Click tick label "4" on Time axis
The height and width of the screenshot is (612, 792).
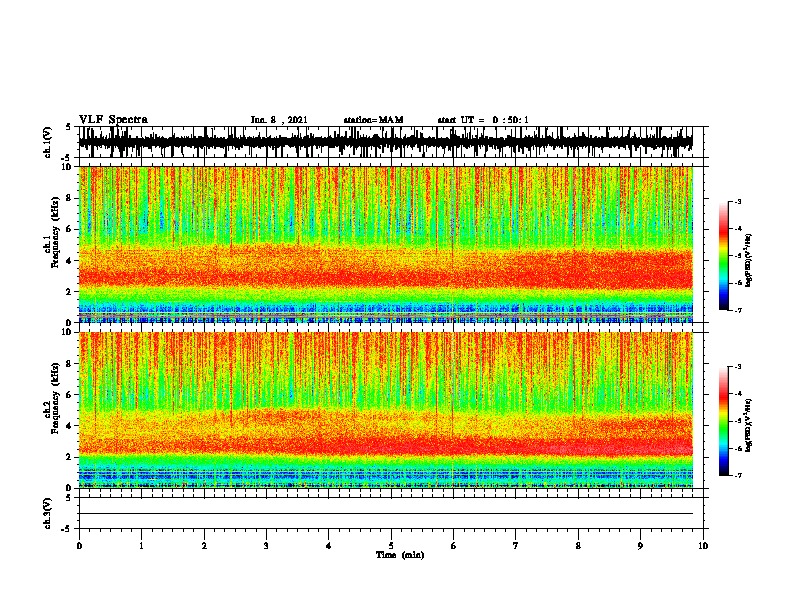pos(329,546)
